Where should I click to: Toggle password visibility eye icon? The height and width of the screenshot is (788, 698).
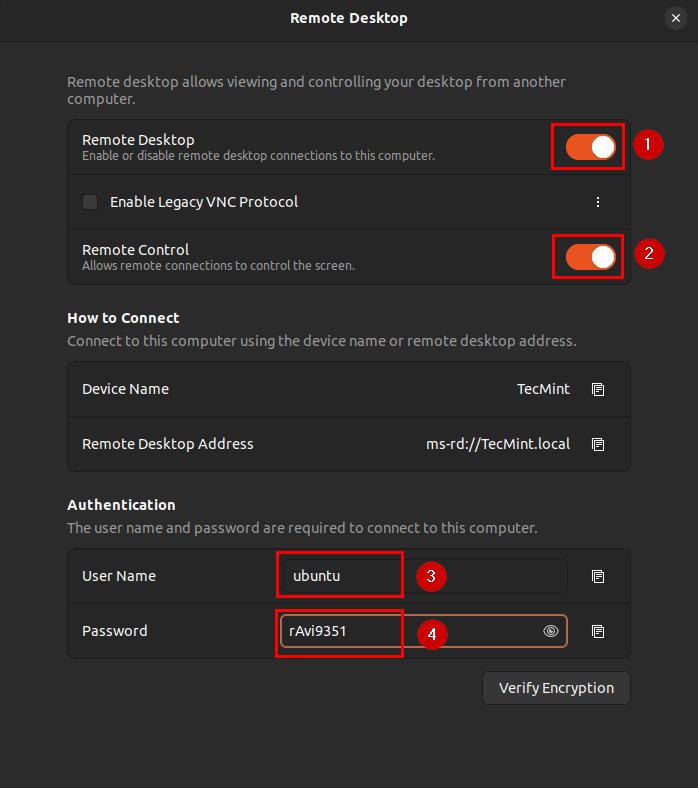pyautogui.click(x=550, y=631)
